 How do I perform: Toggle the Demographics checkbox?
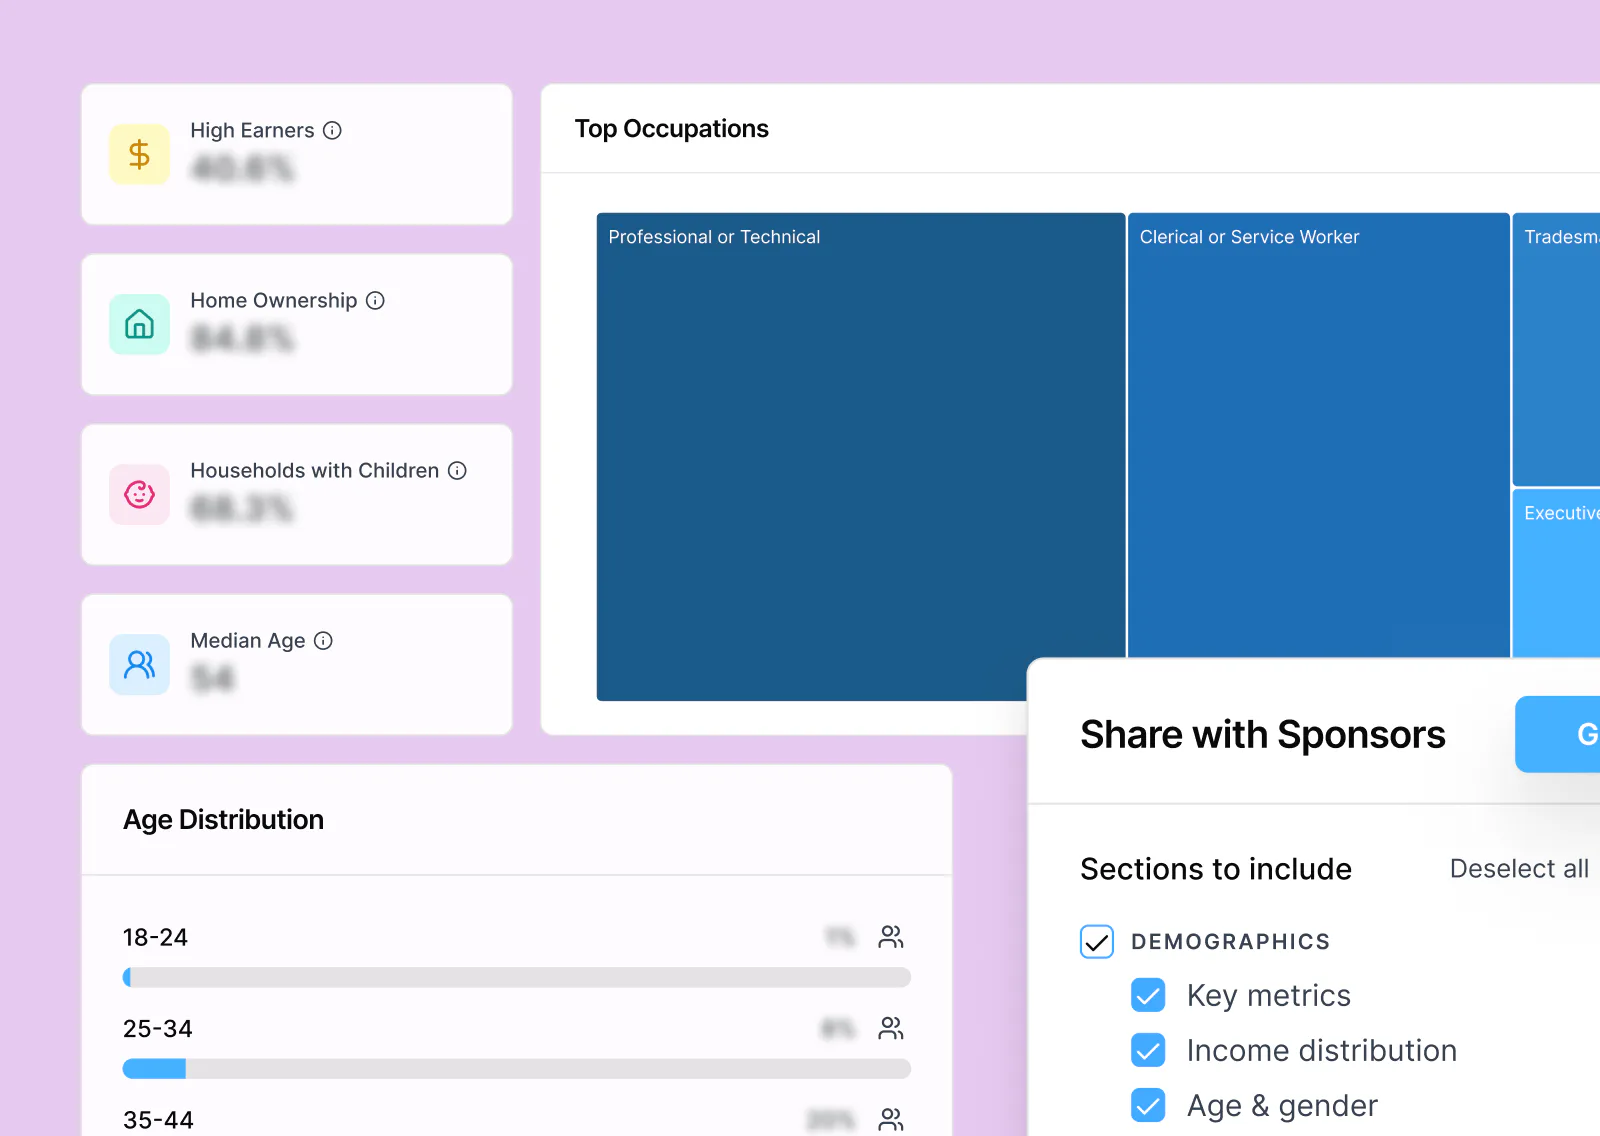1097,942
